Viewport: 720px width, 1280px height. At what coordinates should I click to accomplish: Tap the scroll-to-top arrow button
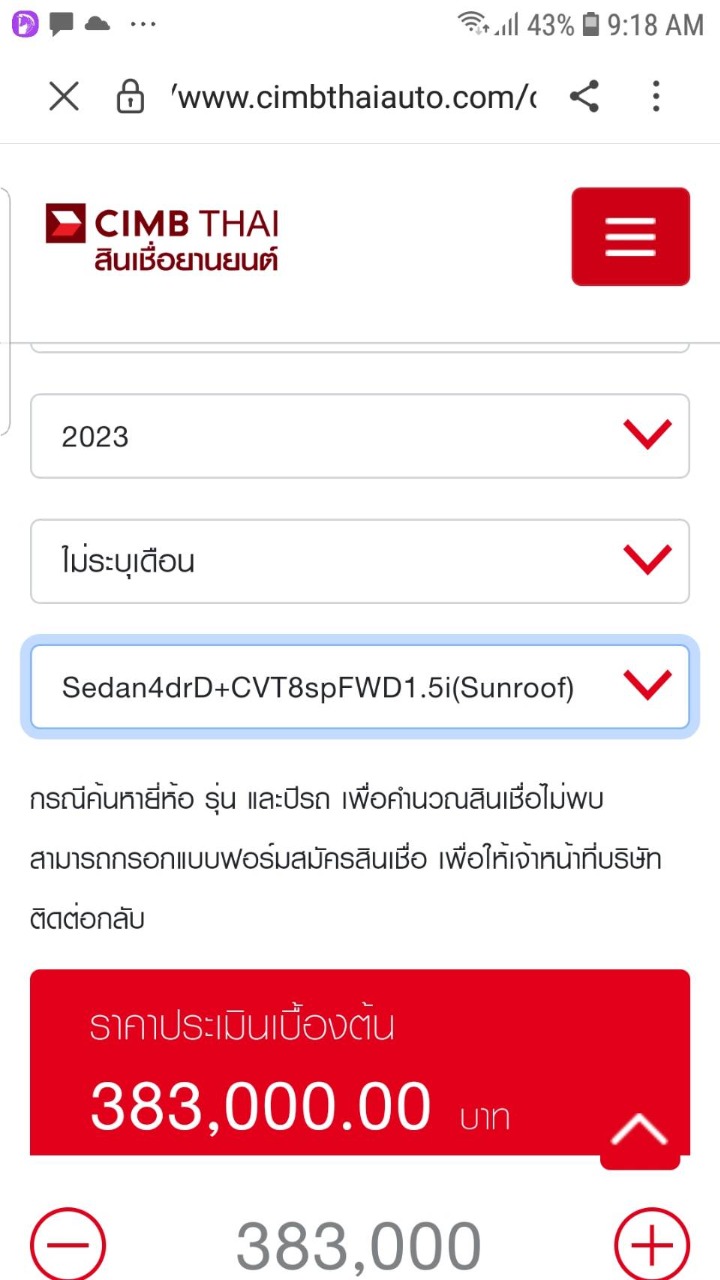pyautogui.click(x=639, y=1131)
